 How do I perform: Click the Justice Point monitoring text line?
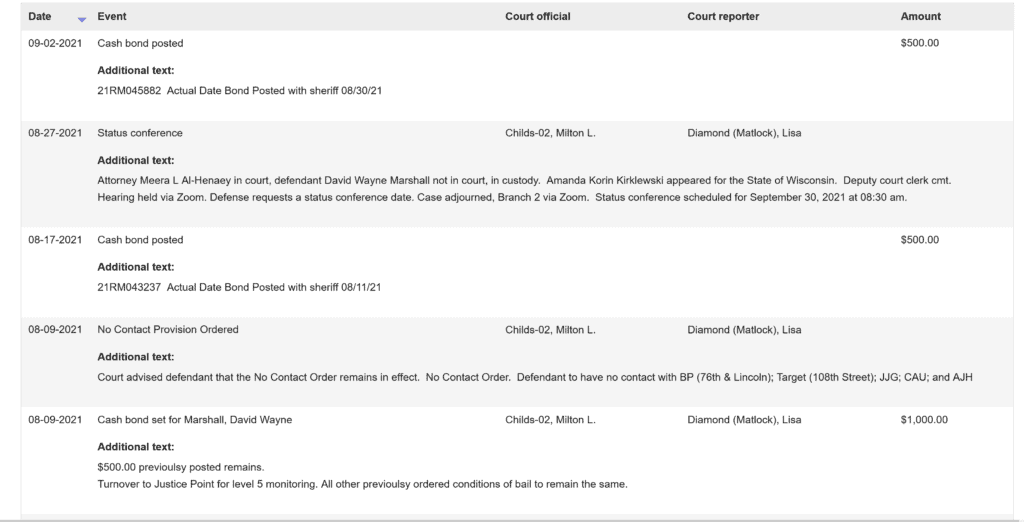[x=362, y=484]
